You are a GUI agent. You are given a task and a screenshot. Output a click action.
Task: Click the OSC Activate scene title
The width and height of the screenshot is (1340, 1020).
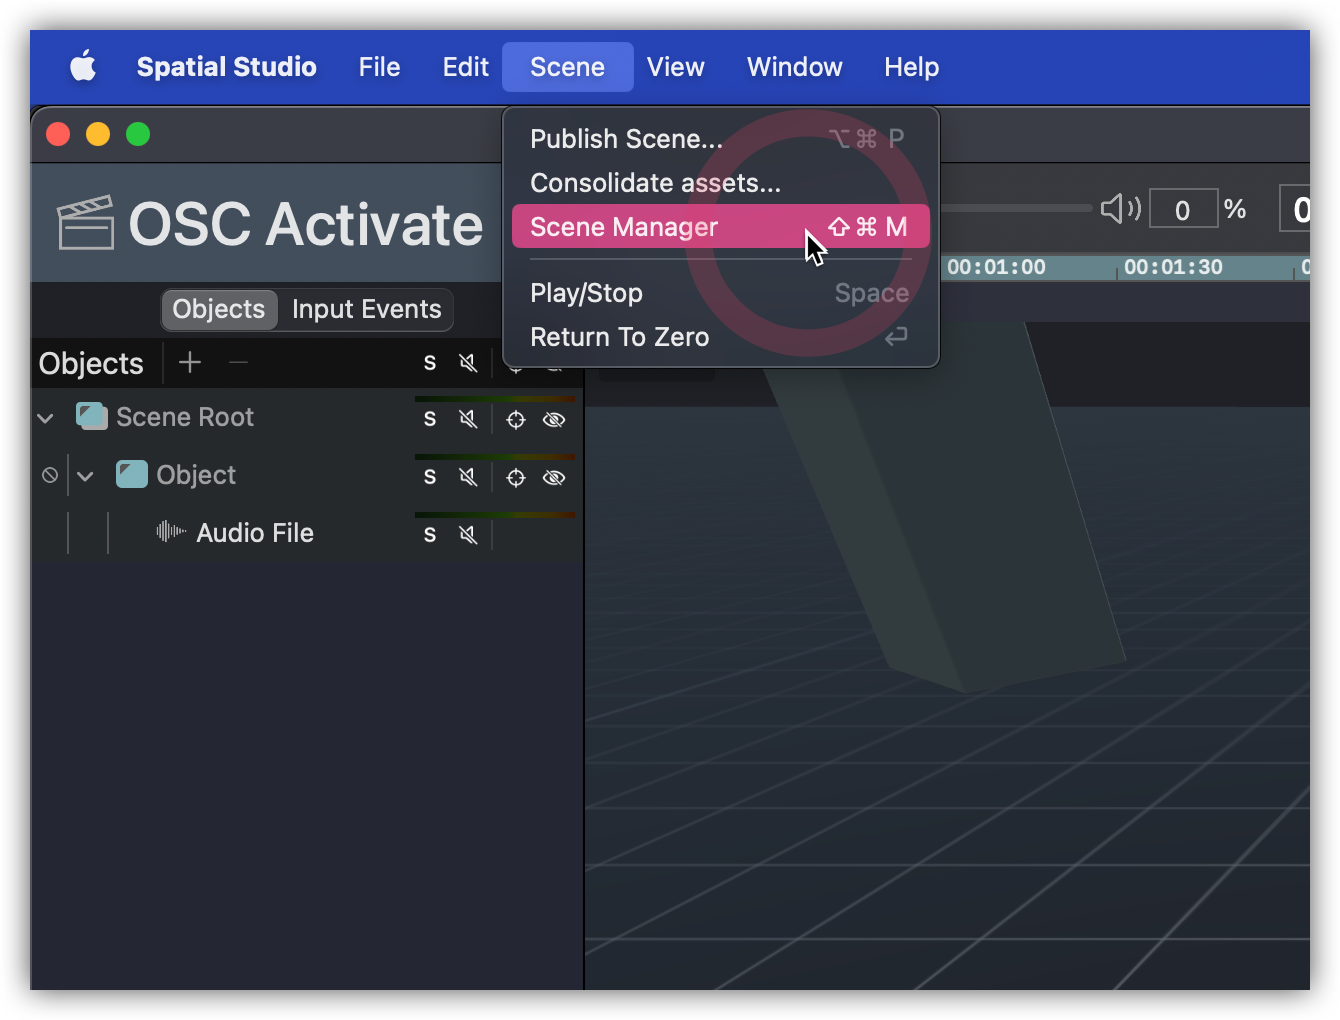(306, 223)
